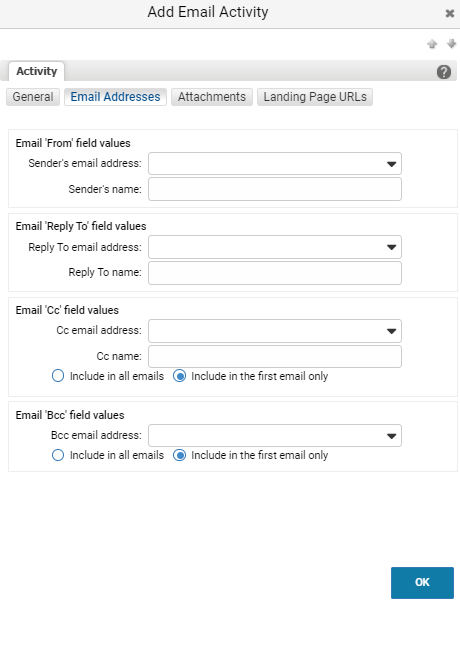
Task: Select Bcc 'Include in all emails' radio
Action: 58,455
